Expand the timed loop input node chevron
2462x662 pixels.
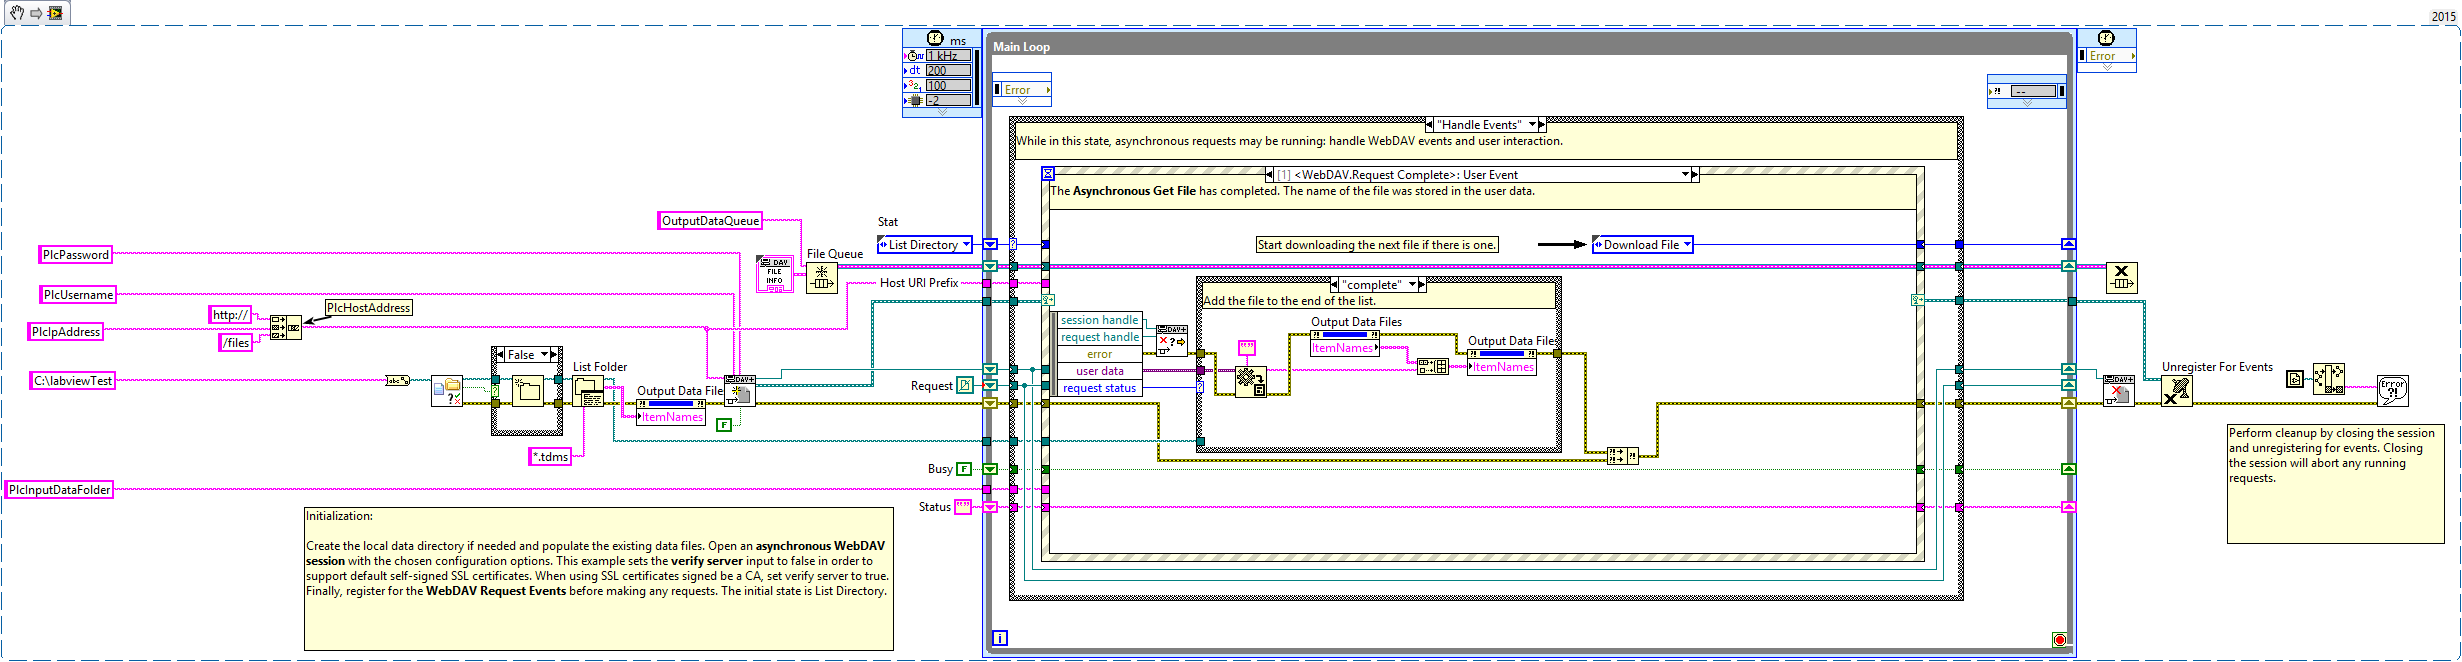pos(941,112)
